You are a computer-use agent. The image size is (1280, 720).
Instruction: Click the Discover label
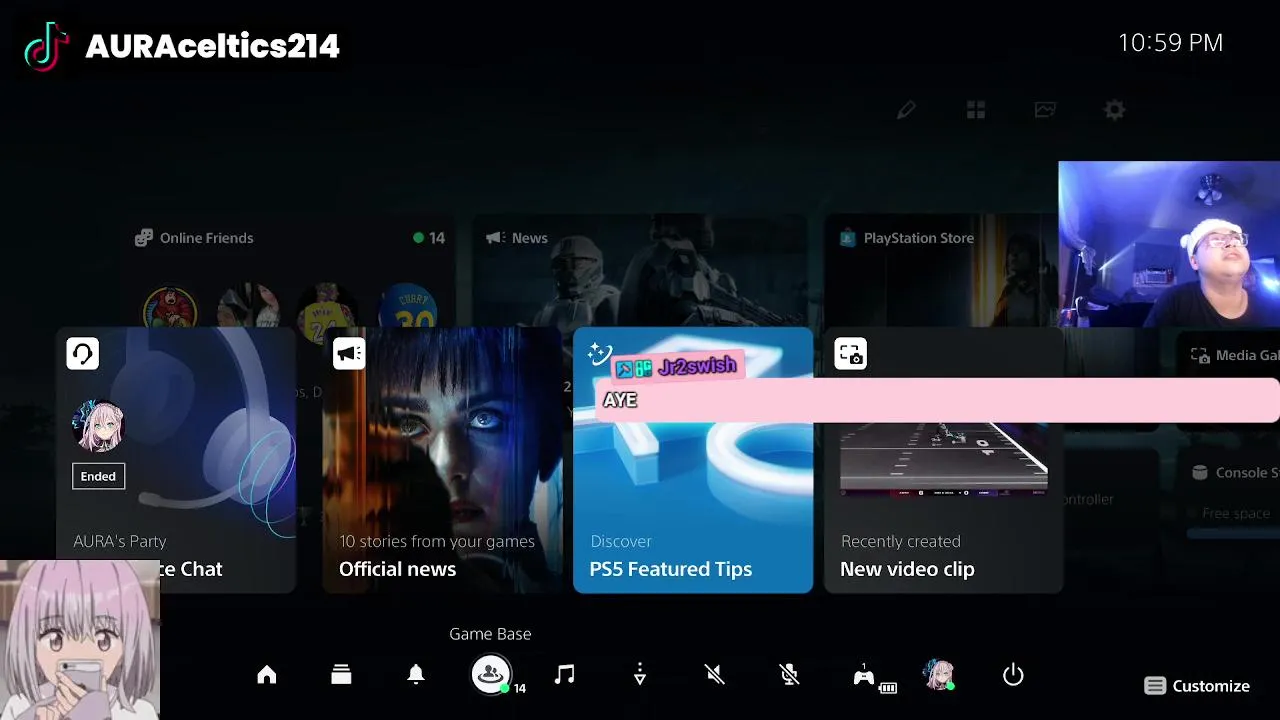click(x=620, y=541)
